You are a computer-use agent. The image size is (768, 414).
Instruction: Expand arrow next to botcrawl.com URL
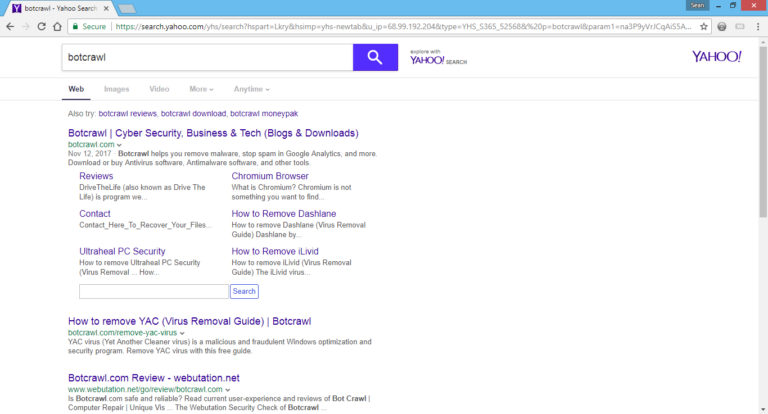pyautogui.click(x=119, y=145)
